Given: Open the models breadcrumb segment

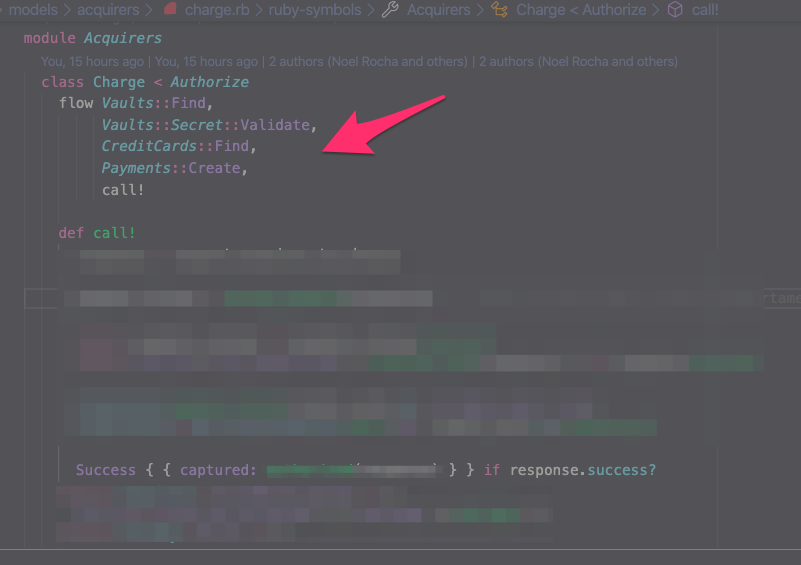Looking at the screenshot, I should (x=33, y=10).
